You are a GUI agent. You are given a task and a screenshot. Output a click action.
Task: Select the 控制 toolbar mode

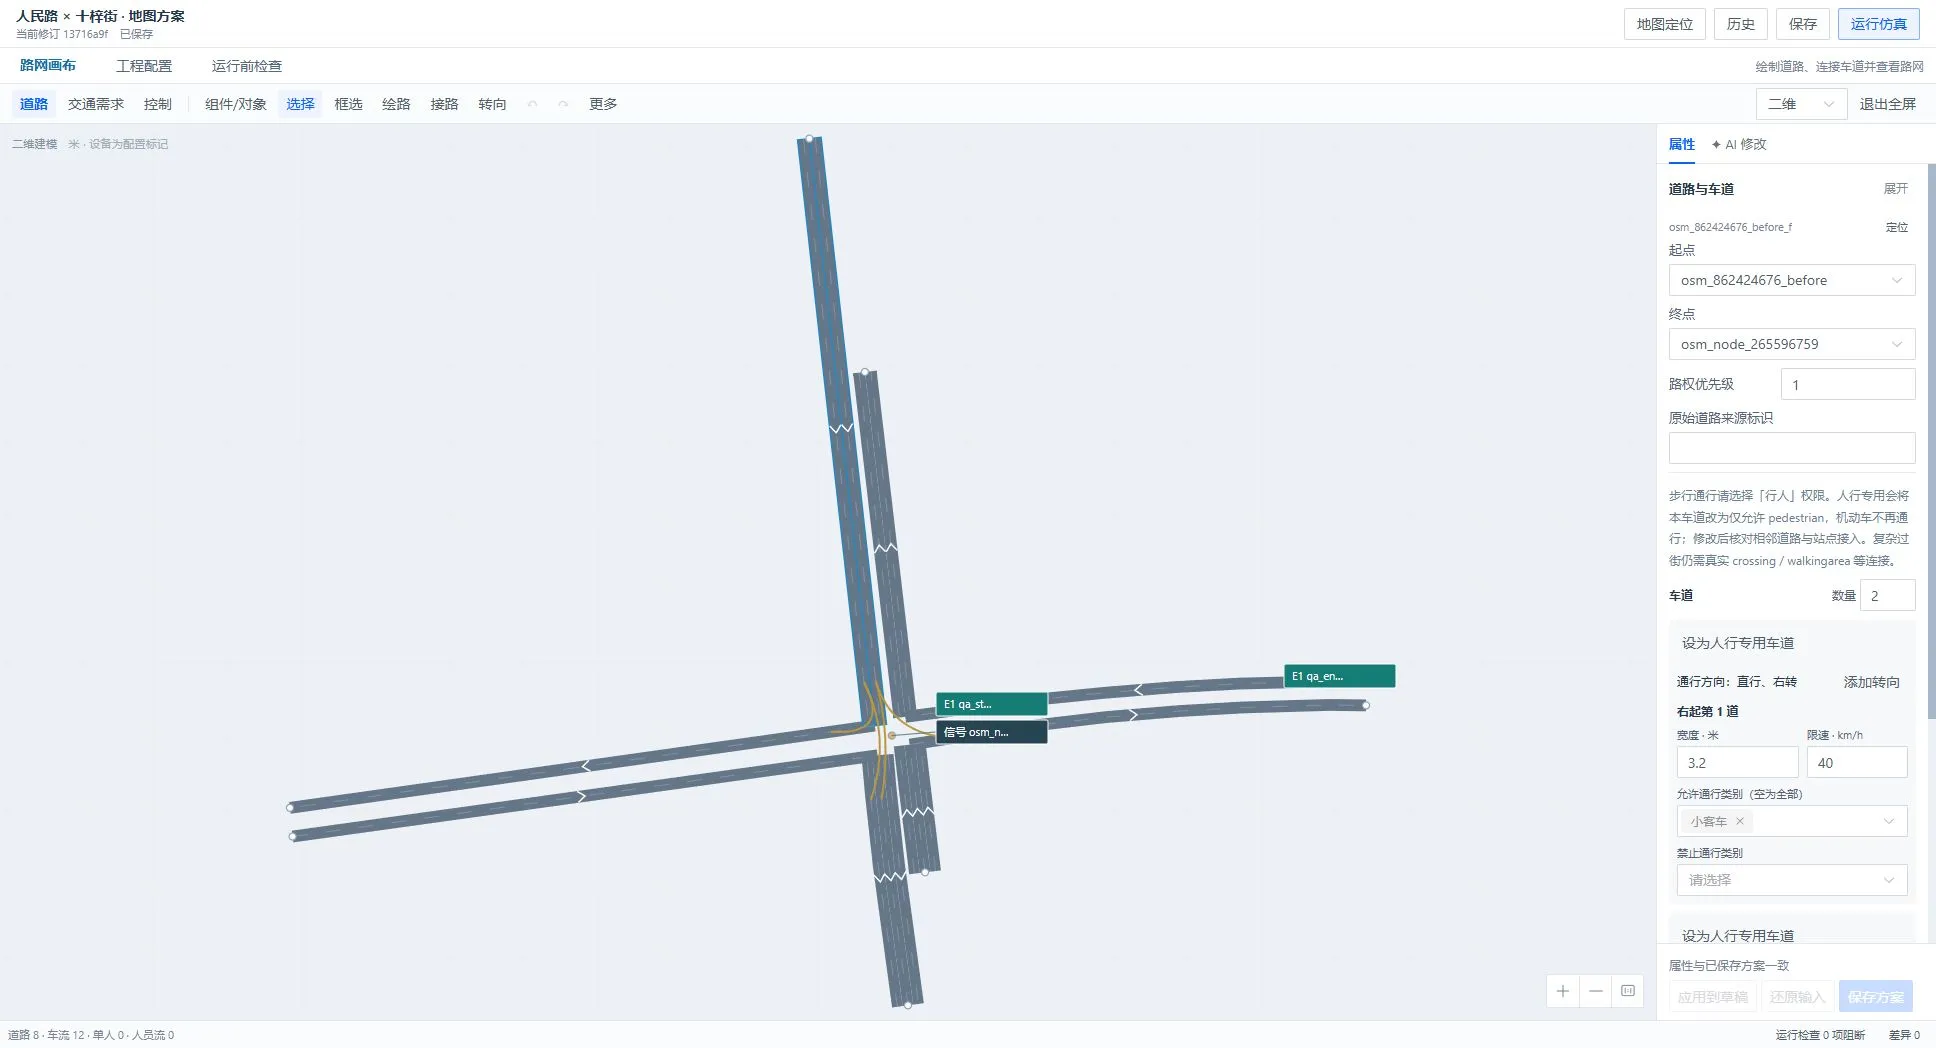click(158, 104)
